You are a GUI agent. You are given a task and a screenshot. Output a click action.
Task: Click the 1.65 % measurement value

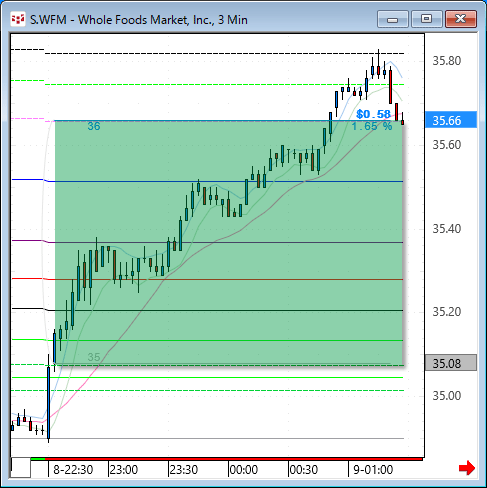(372, 126)
